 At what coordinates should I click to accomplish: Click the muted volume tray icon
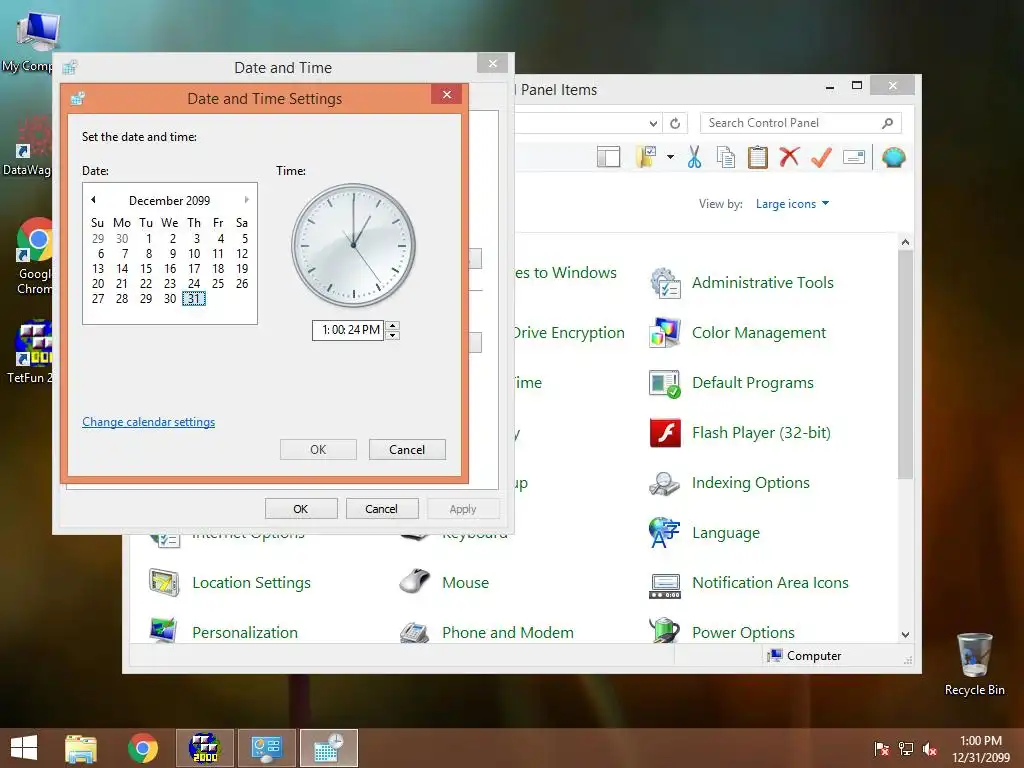point(929,749)
